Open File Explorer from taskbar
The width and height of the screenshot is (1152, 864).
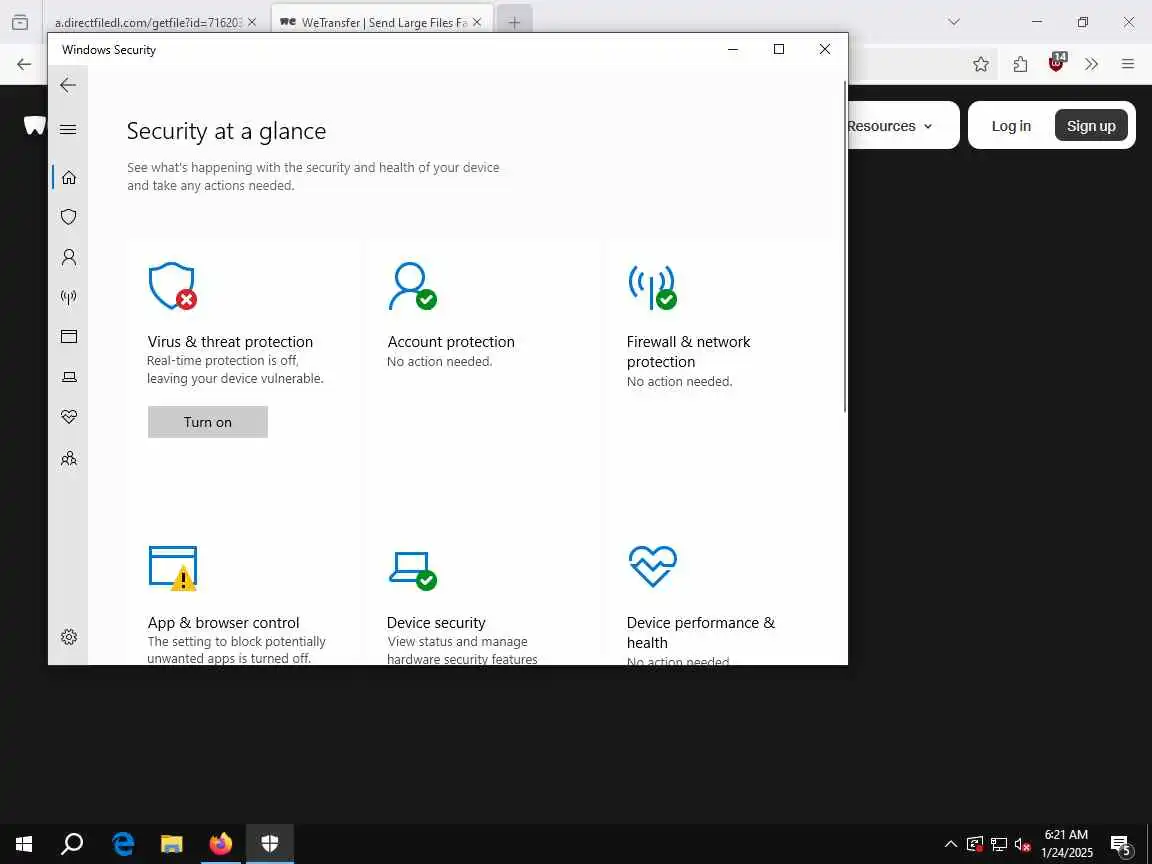point(171,843)
